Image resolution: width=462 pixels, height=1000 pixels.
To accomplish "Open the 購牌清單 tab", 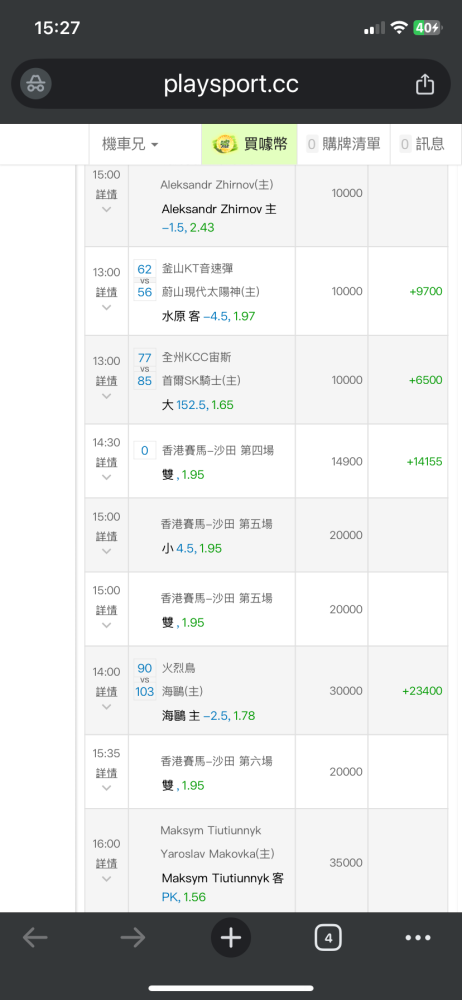I will 343,144.
